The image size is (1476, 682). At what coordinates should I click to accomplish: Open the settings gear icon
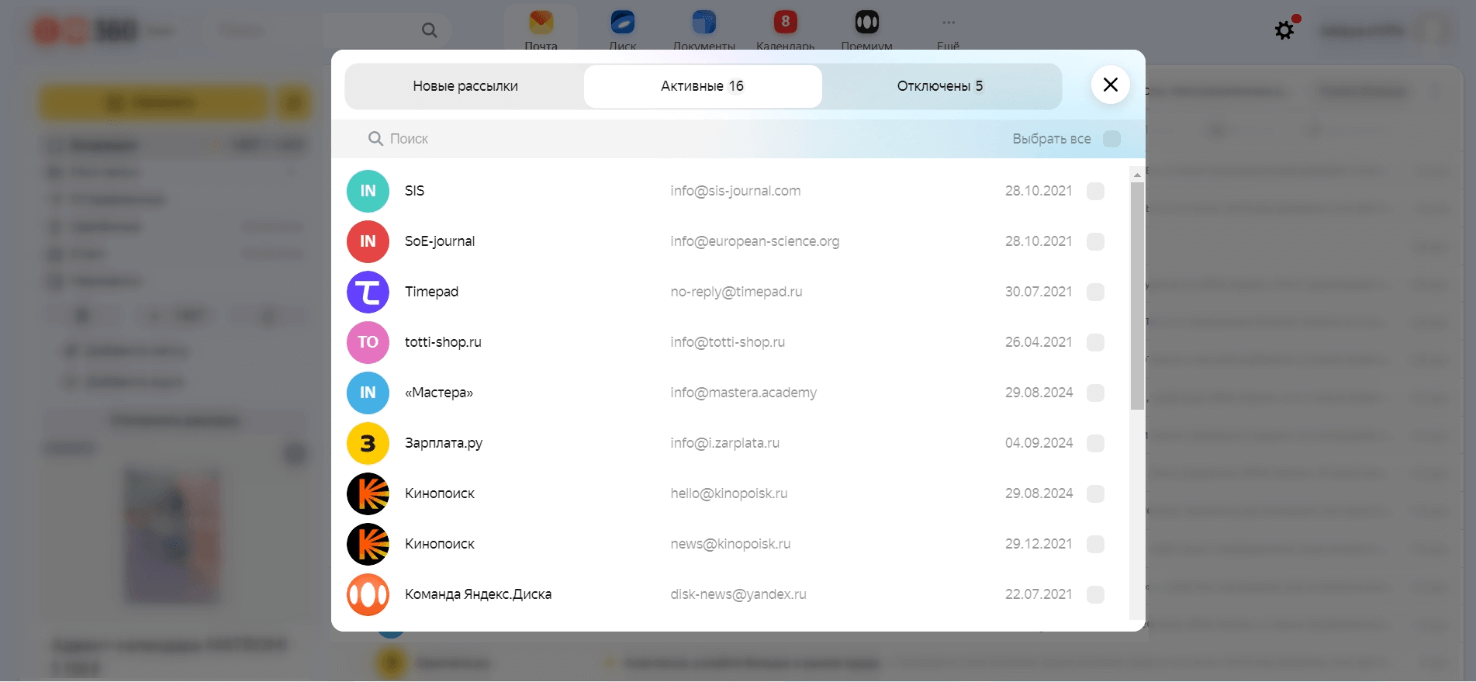click(1285, 30)
